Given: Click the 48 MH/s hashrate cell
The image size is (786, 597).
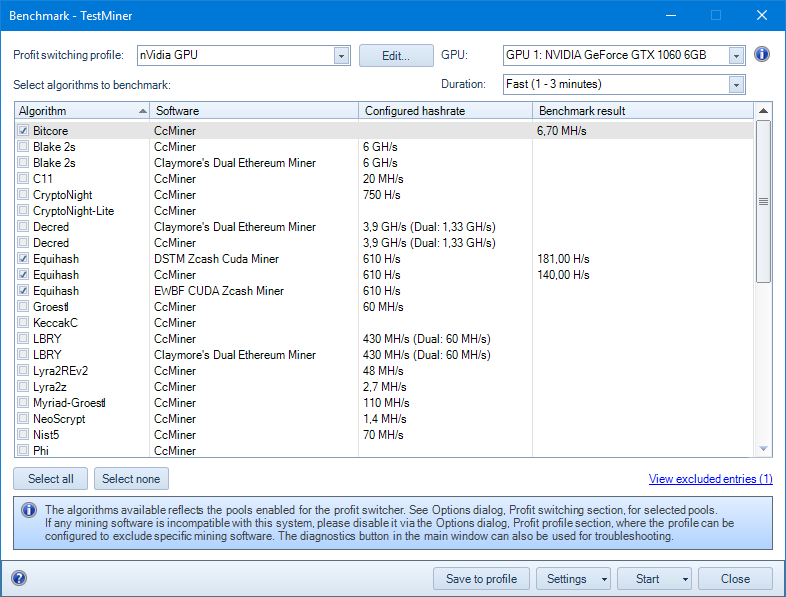Looking at the screenshot, I should tap(383, 370).
